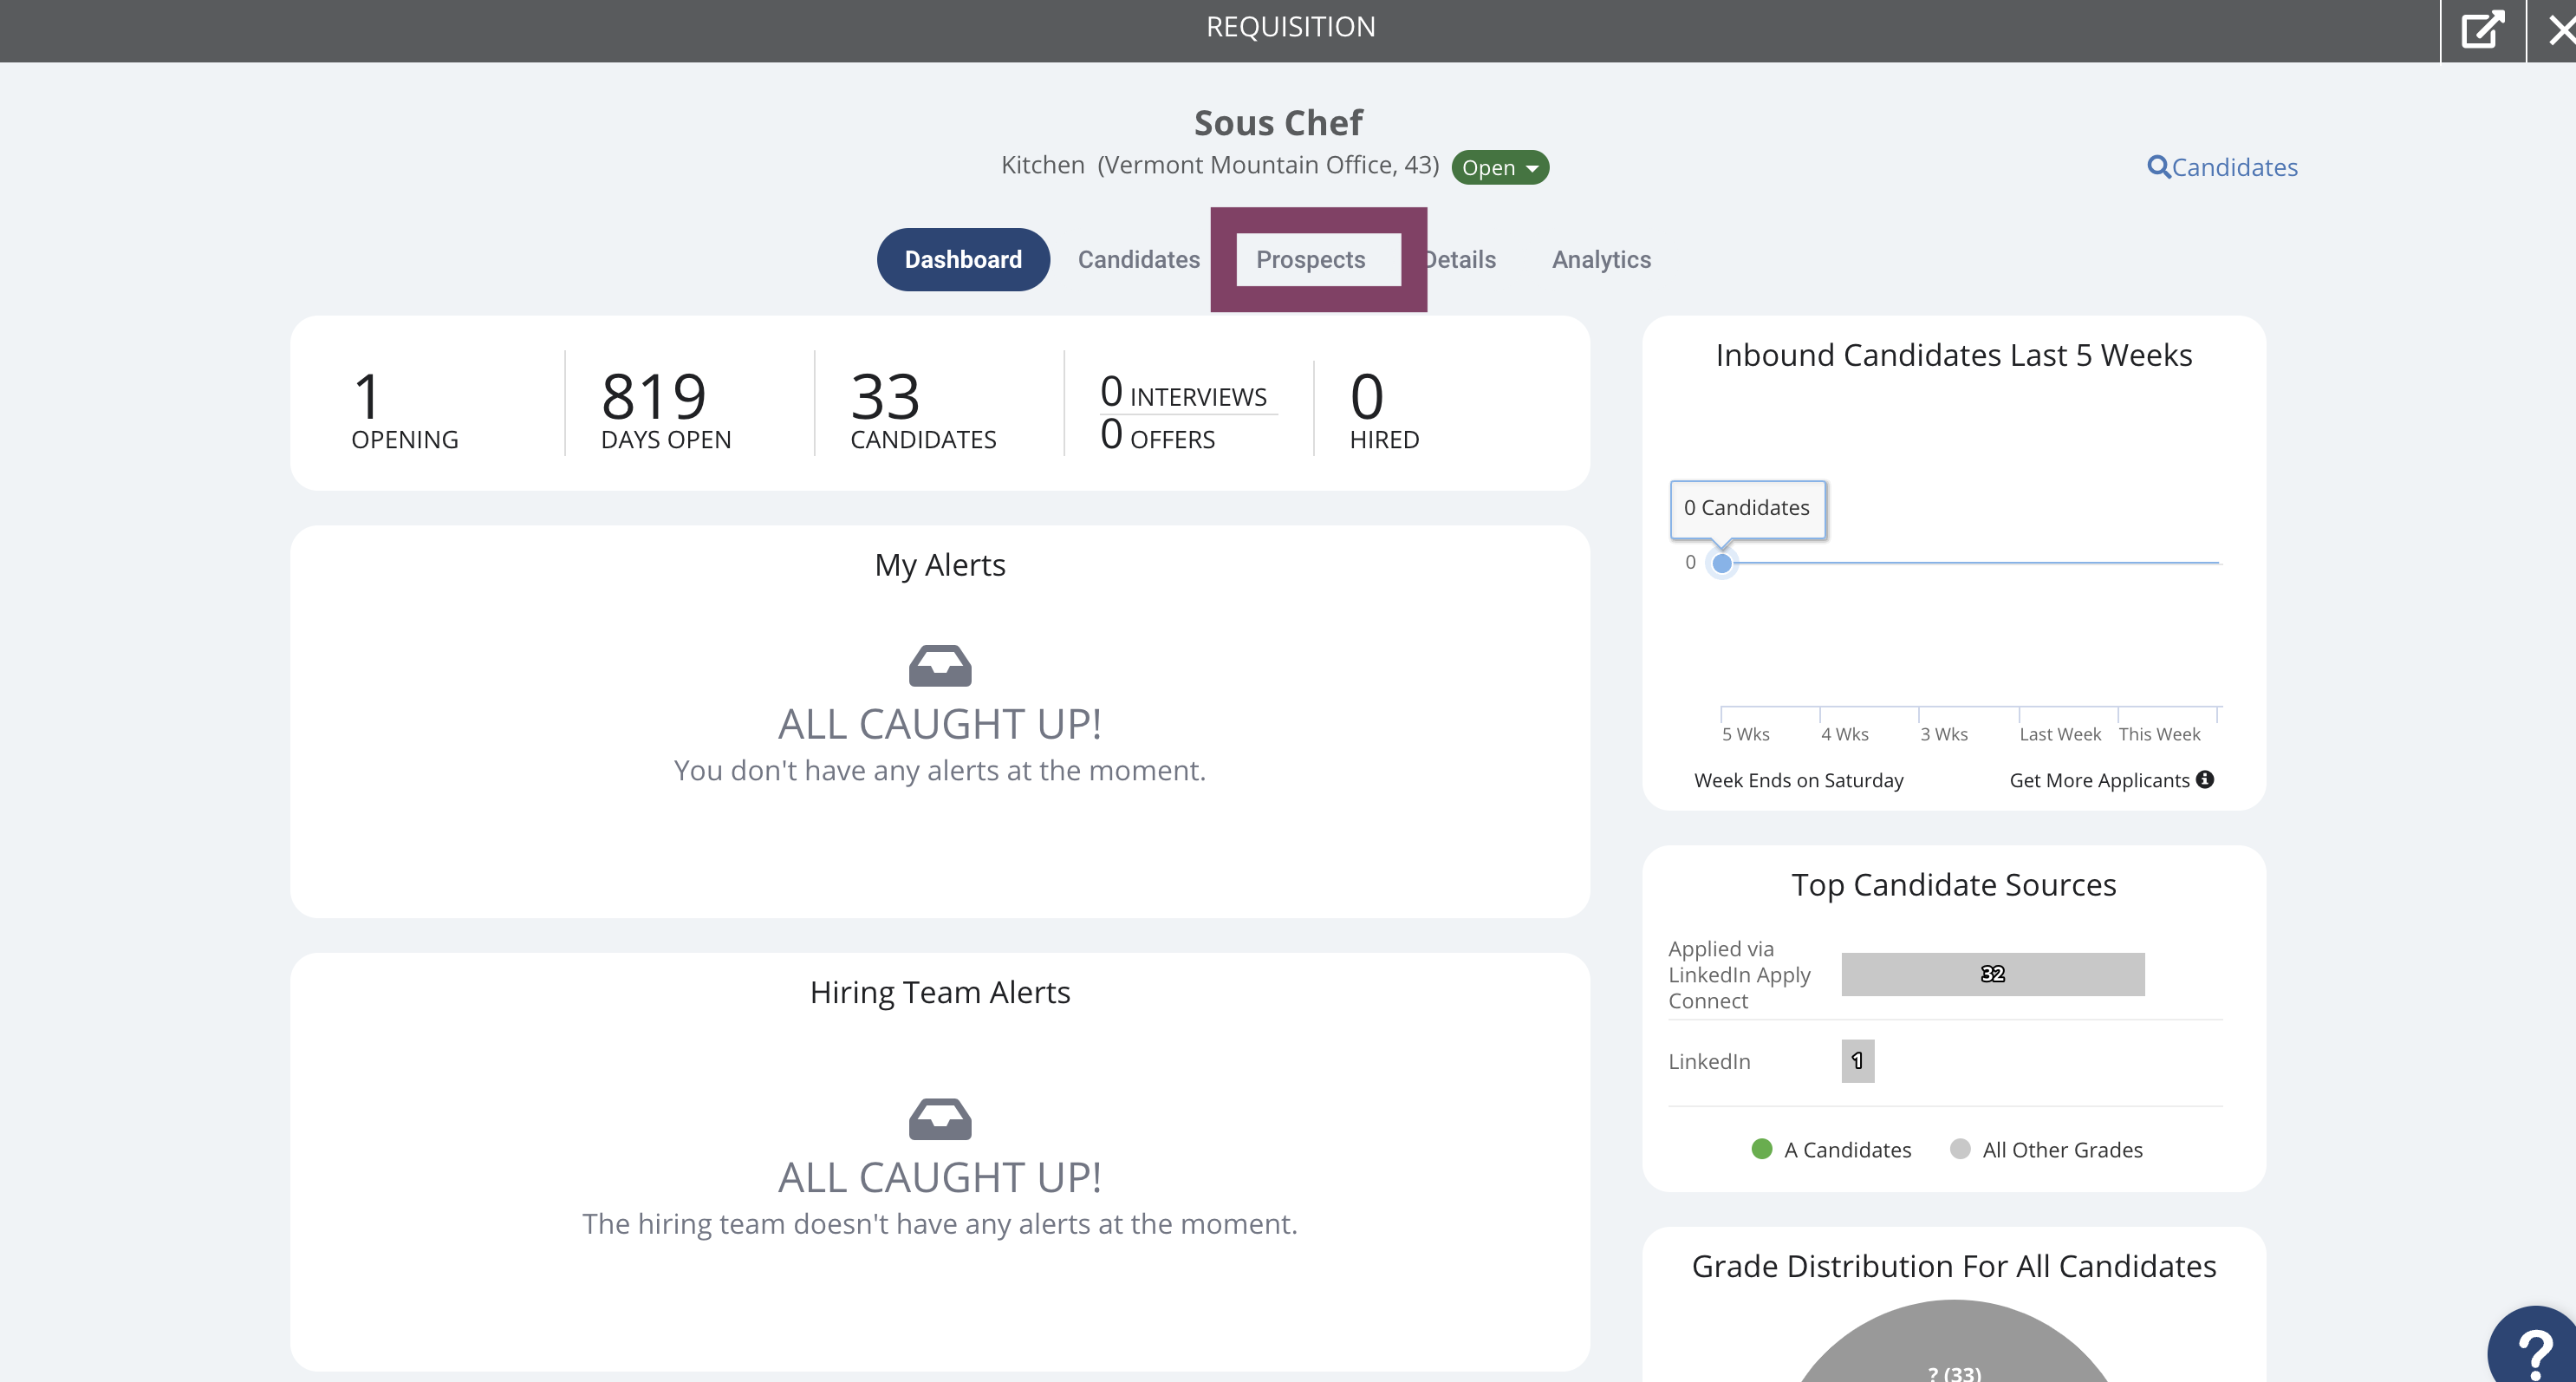
Task: Click the '3 Wks' axis label
Action: (x=1943, y=734)
